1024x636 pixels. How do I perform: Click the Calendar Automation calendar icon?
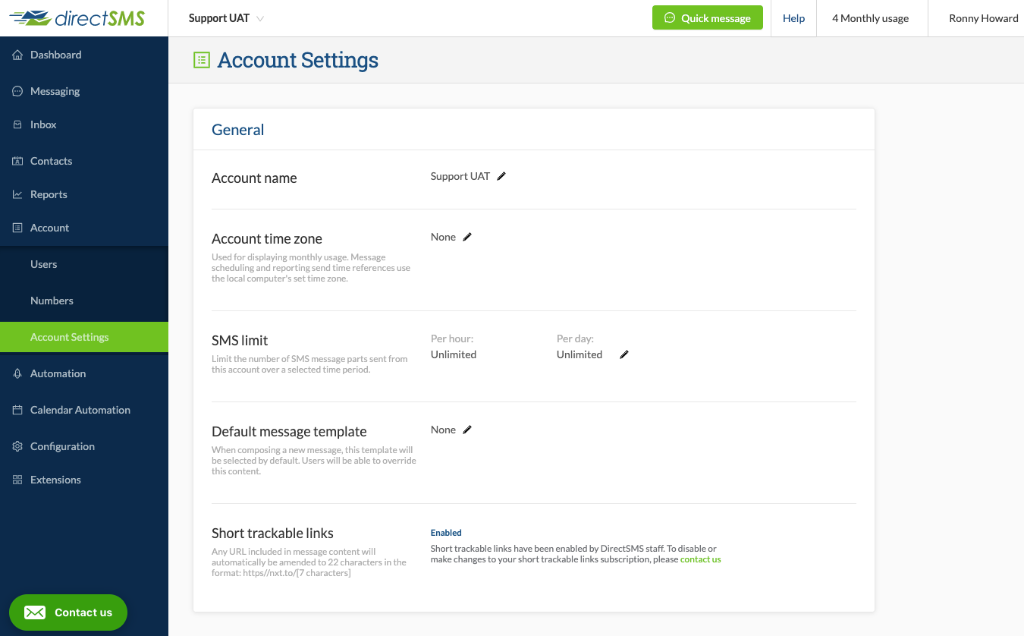point(18,410)
